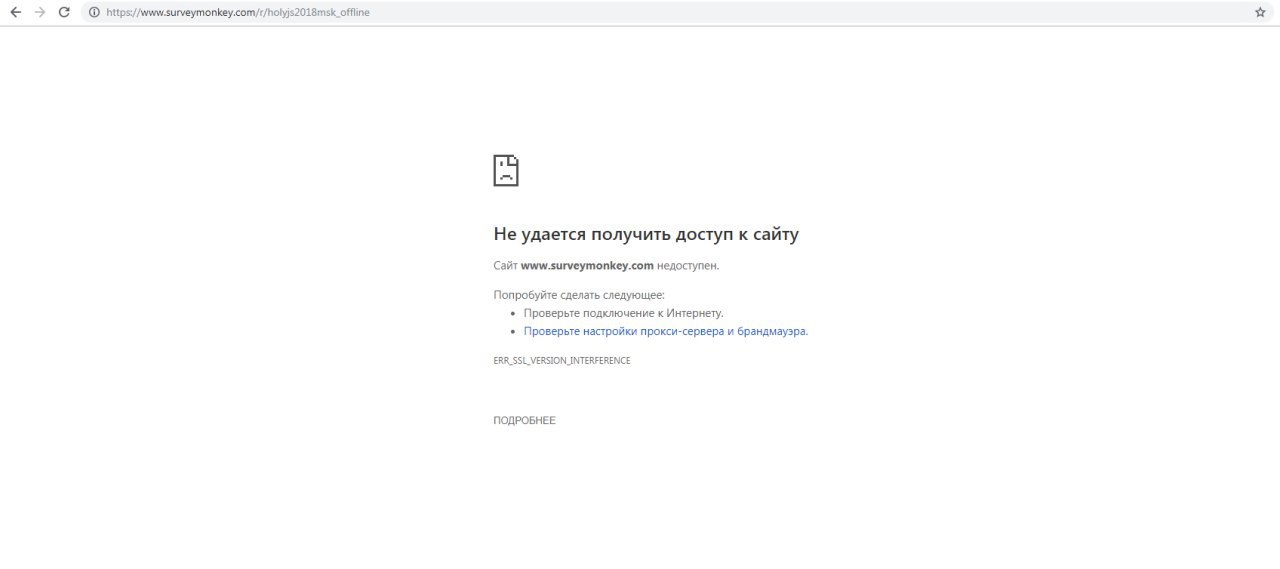View site information icon in address bar
Image resolution: width=1280 pixels, height=569 pixels.
[x=94, y=12]
